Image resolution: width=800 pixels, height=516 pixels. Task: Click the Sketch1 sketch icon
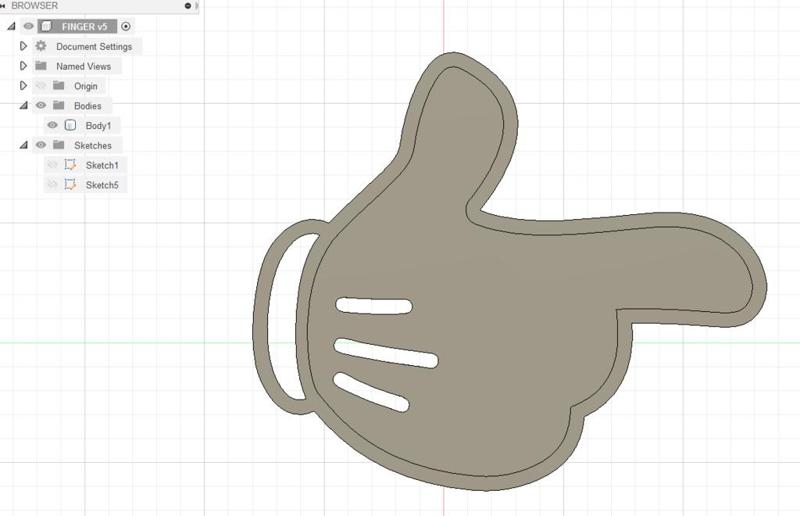pos(70,165)
